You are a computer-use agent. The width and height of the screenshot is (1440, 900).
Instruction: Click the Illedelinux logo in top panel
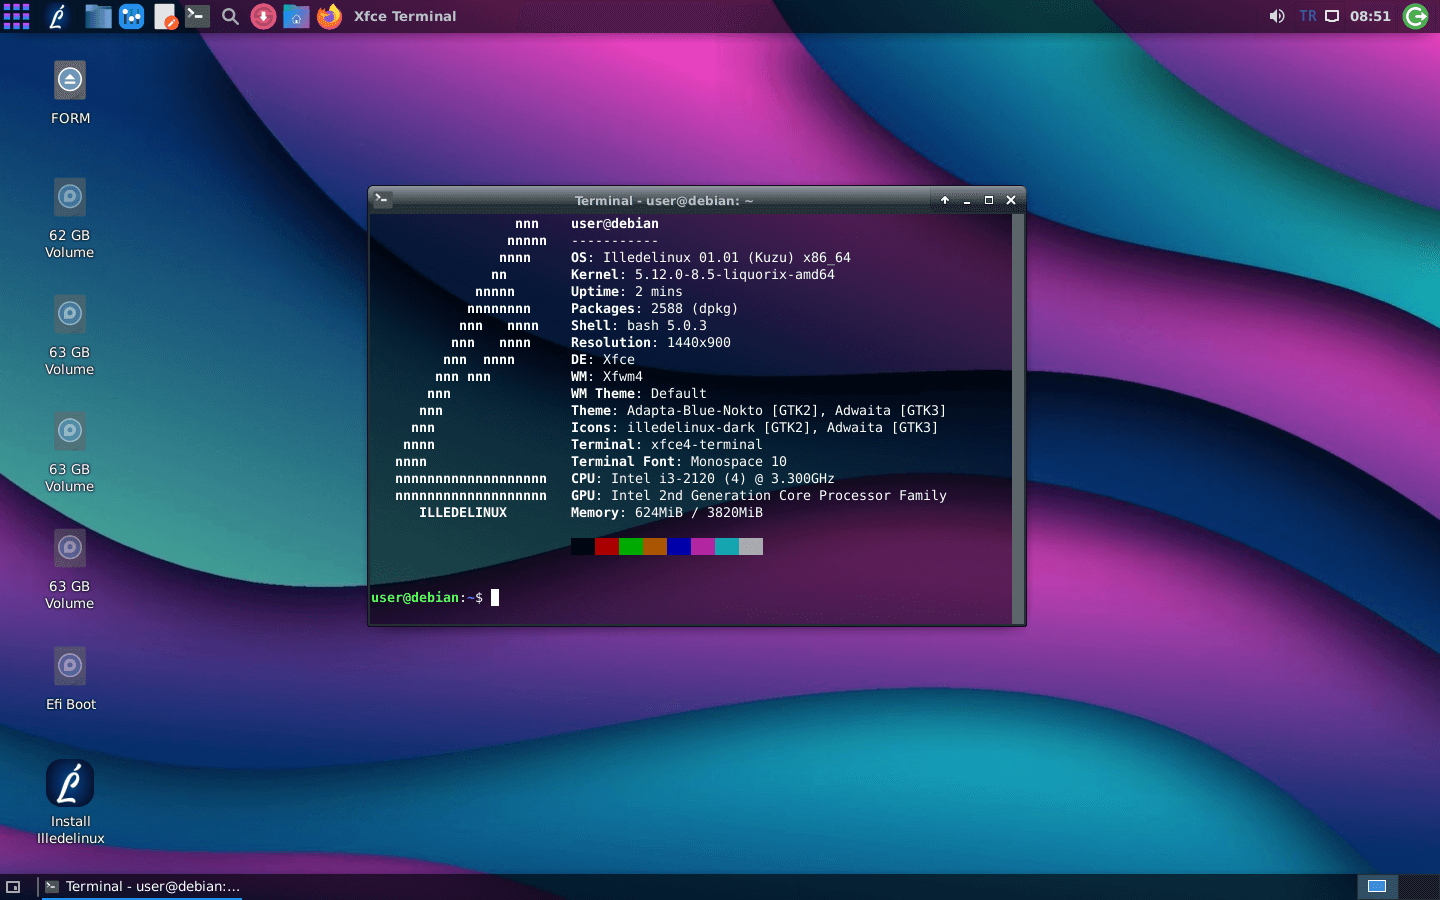click(57, 16)
